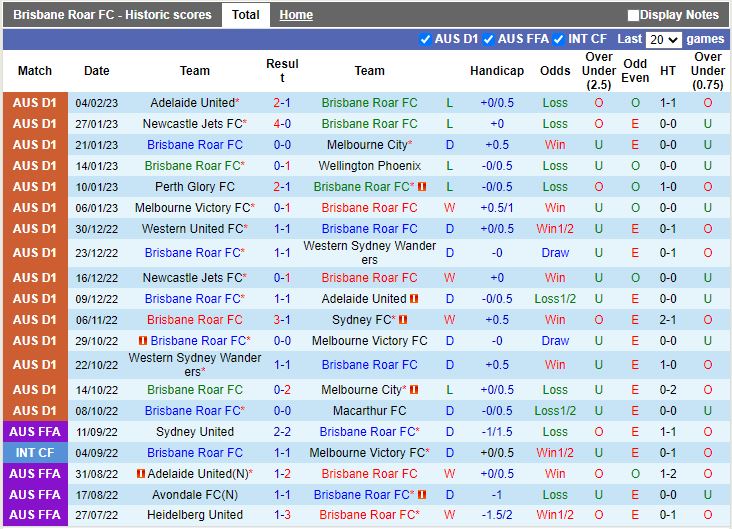Image resolution: width=732 pixels, height=529 pixels.
Task: Click Melbourne City dated 21/01/23
Action: coord(367,145)
